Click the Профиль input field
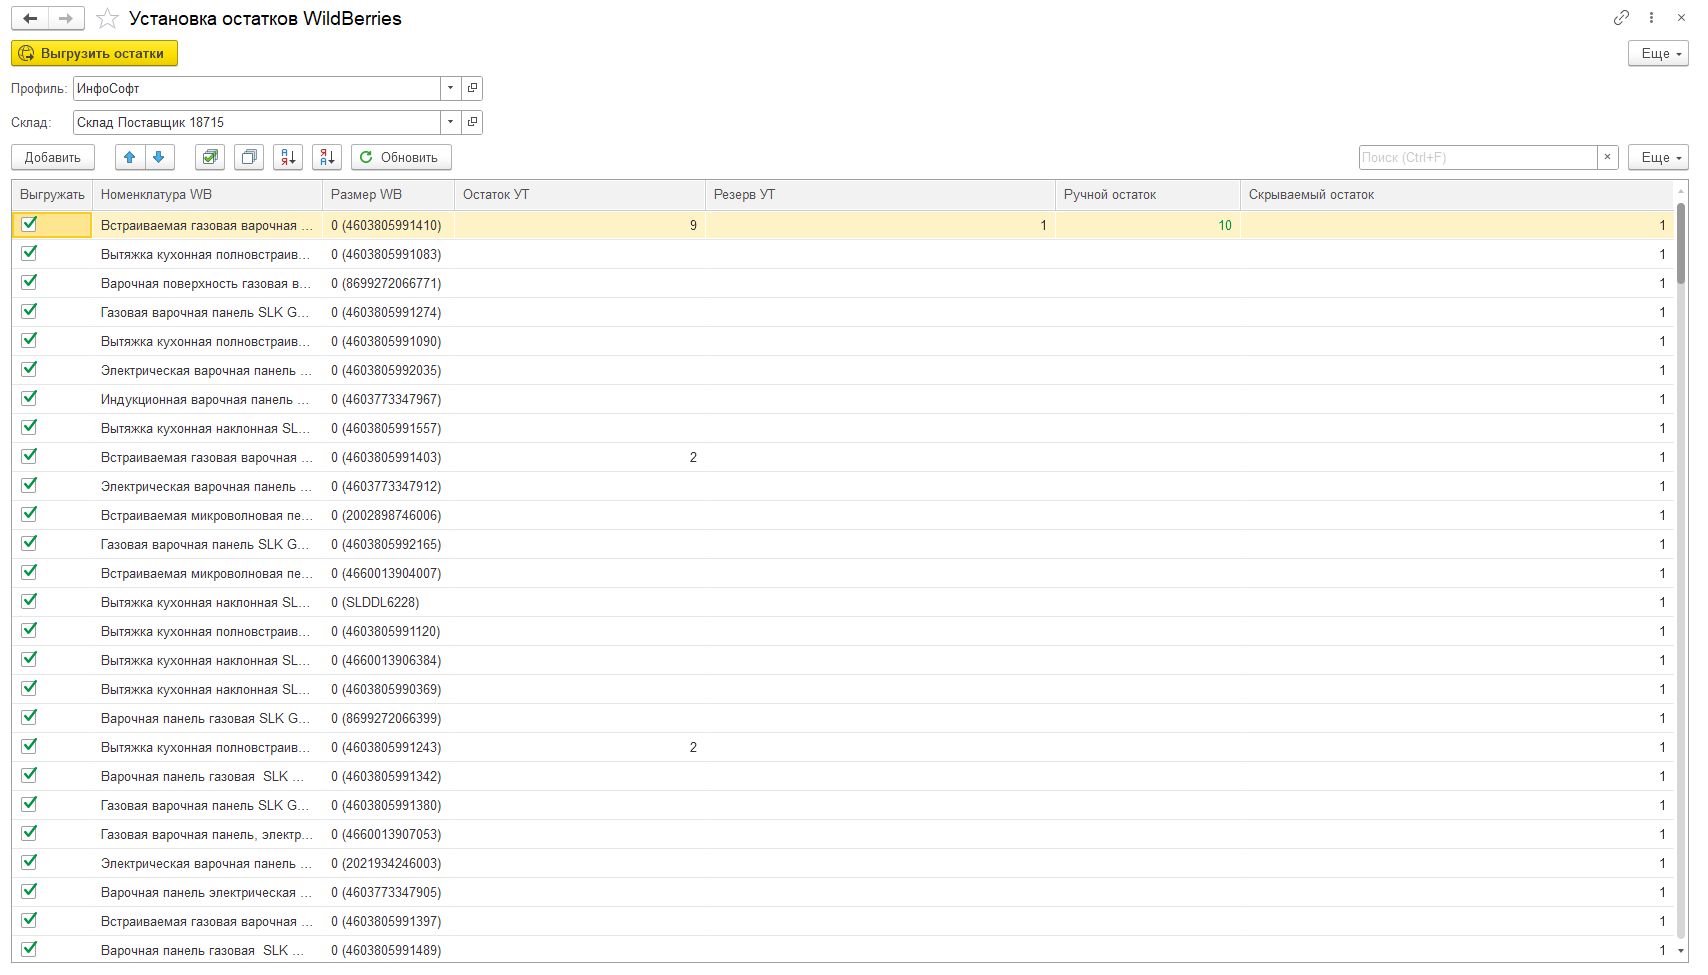 click(x=257, y=88)
